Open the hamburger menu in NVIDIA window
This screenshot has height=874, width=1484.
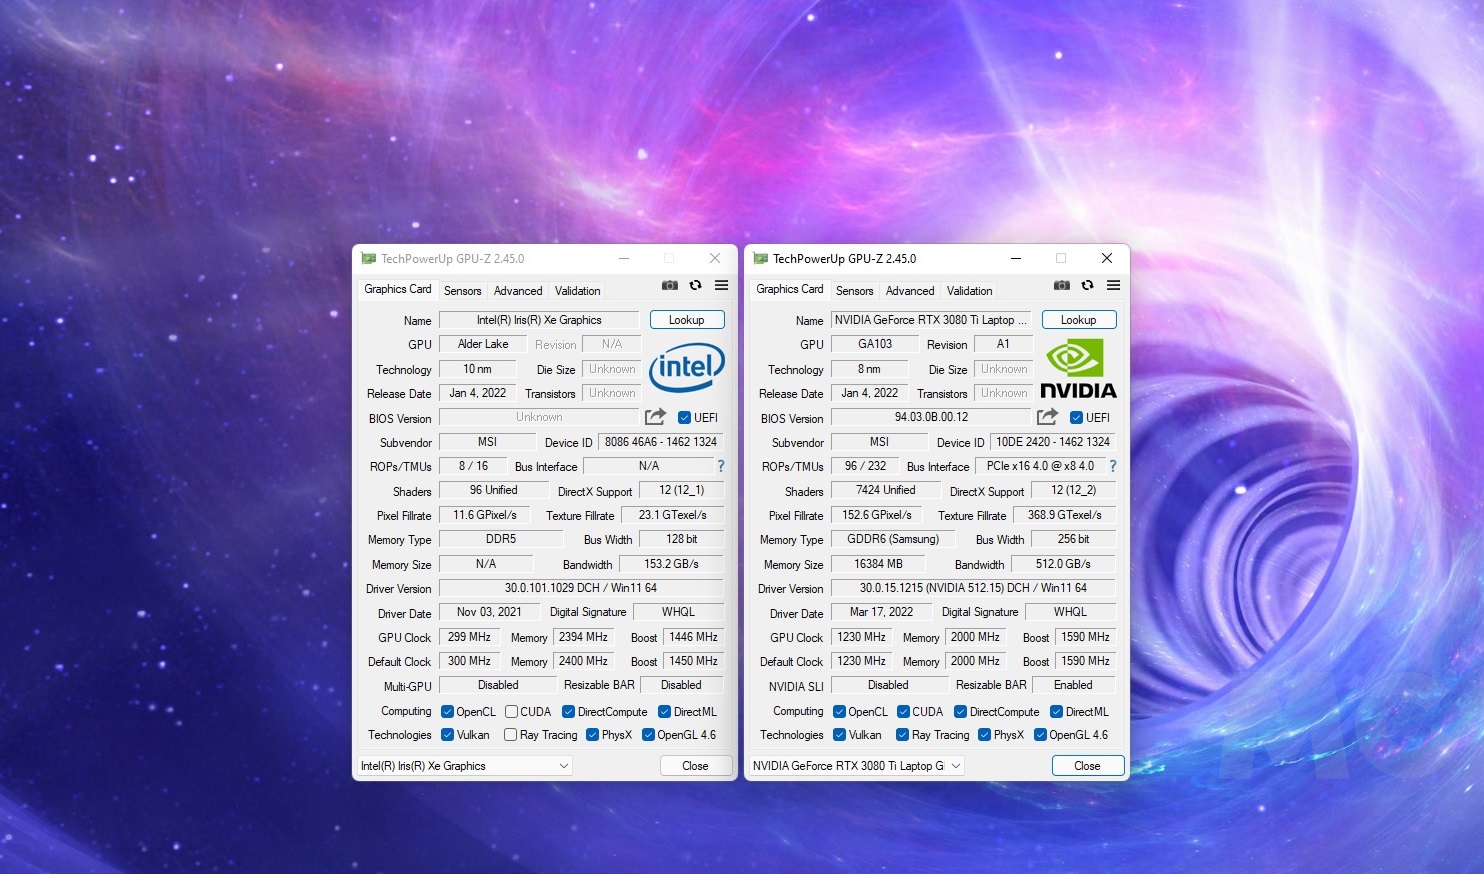(x=1113, y=286)
